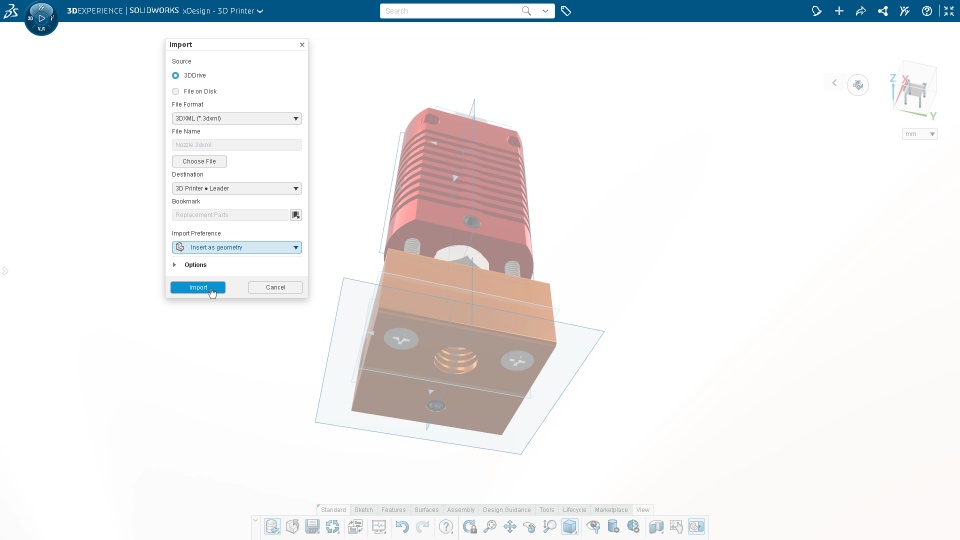This screenshot has width=960, height=540.
Task: Open the search options dropdown arrow
Action: 545,11
